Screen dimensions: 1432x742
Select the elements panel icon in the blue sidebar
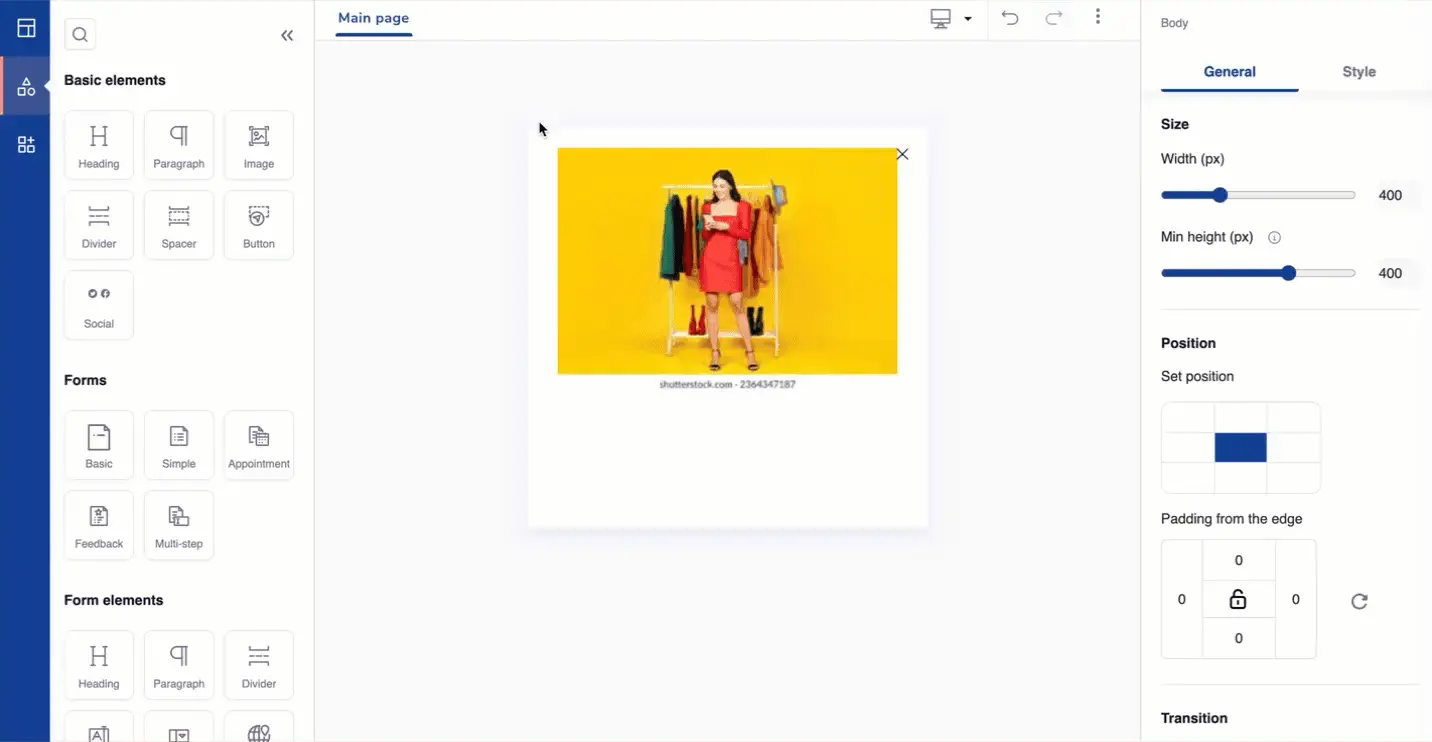pyautogui.click(x=26, y=87)
